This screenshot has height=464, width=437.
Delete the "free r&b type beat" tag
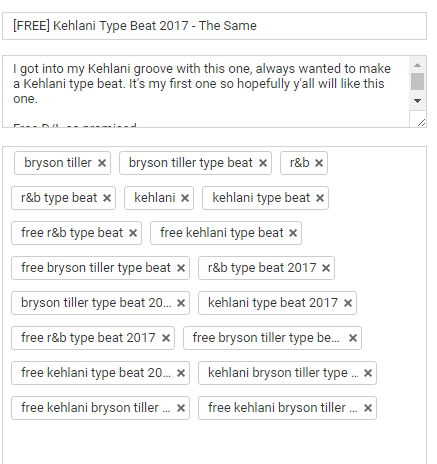(133, 233)
